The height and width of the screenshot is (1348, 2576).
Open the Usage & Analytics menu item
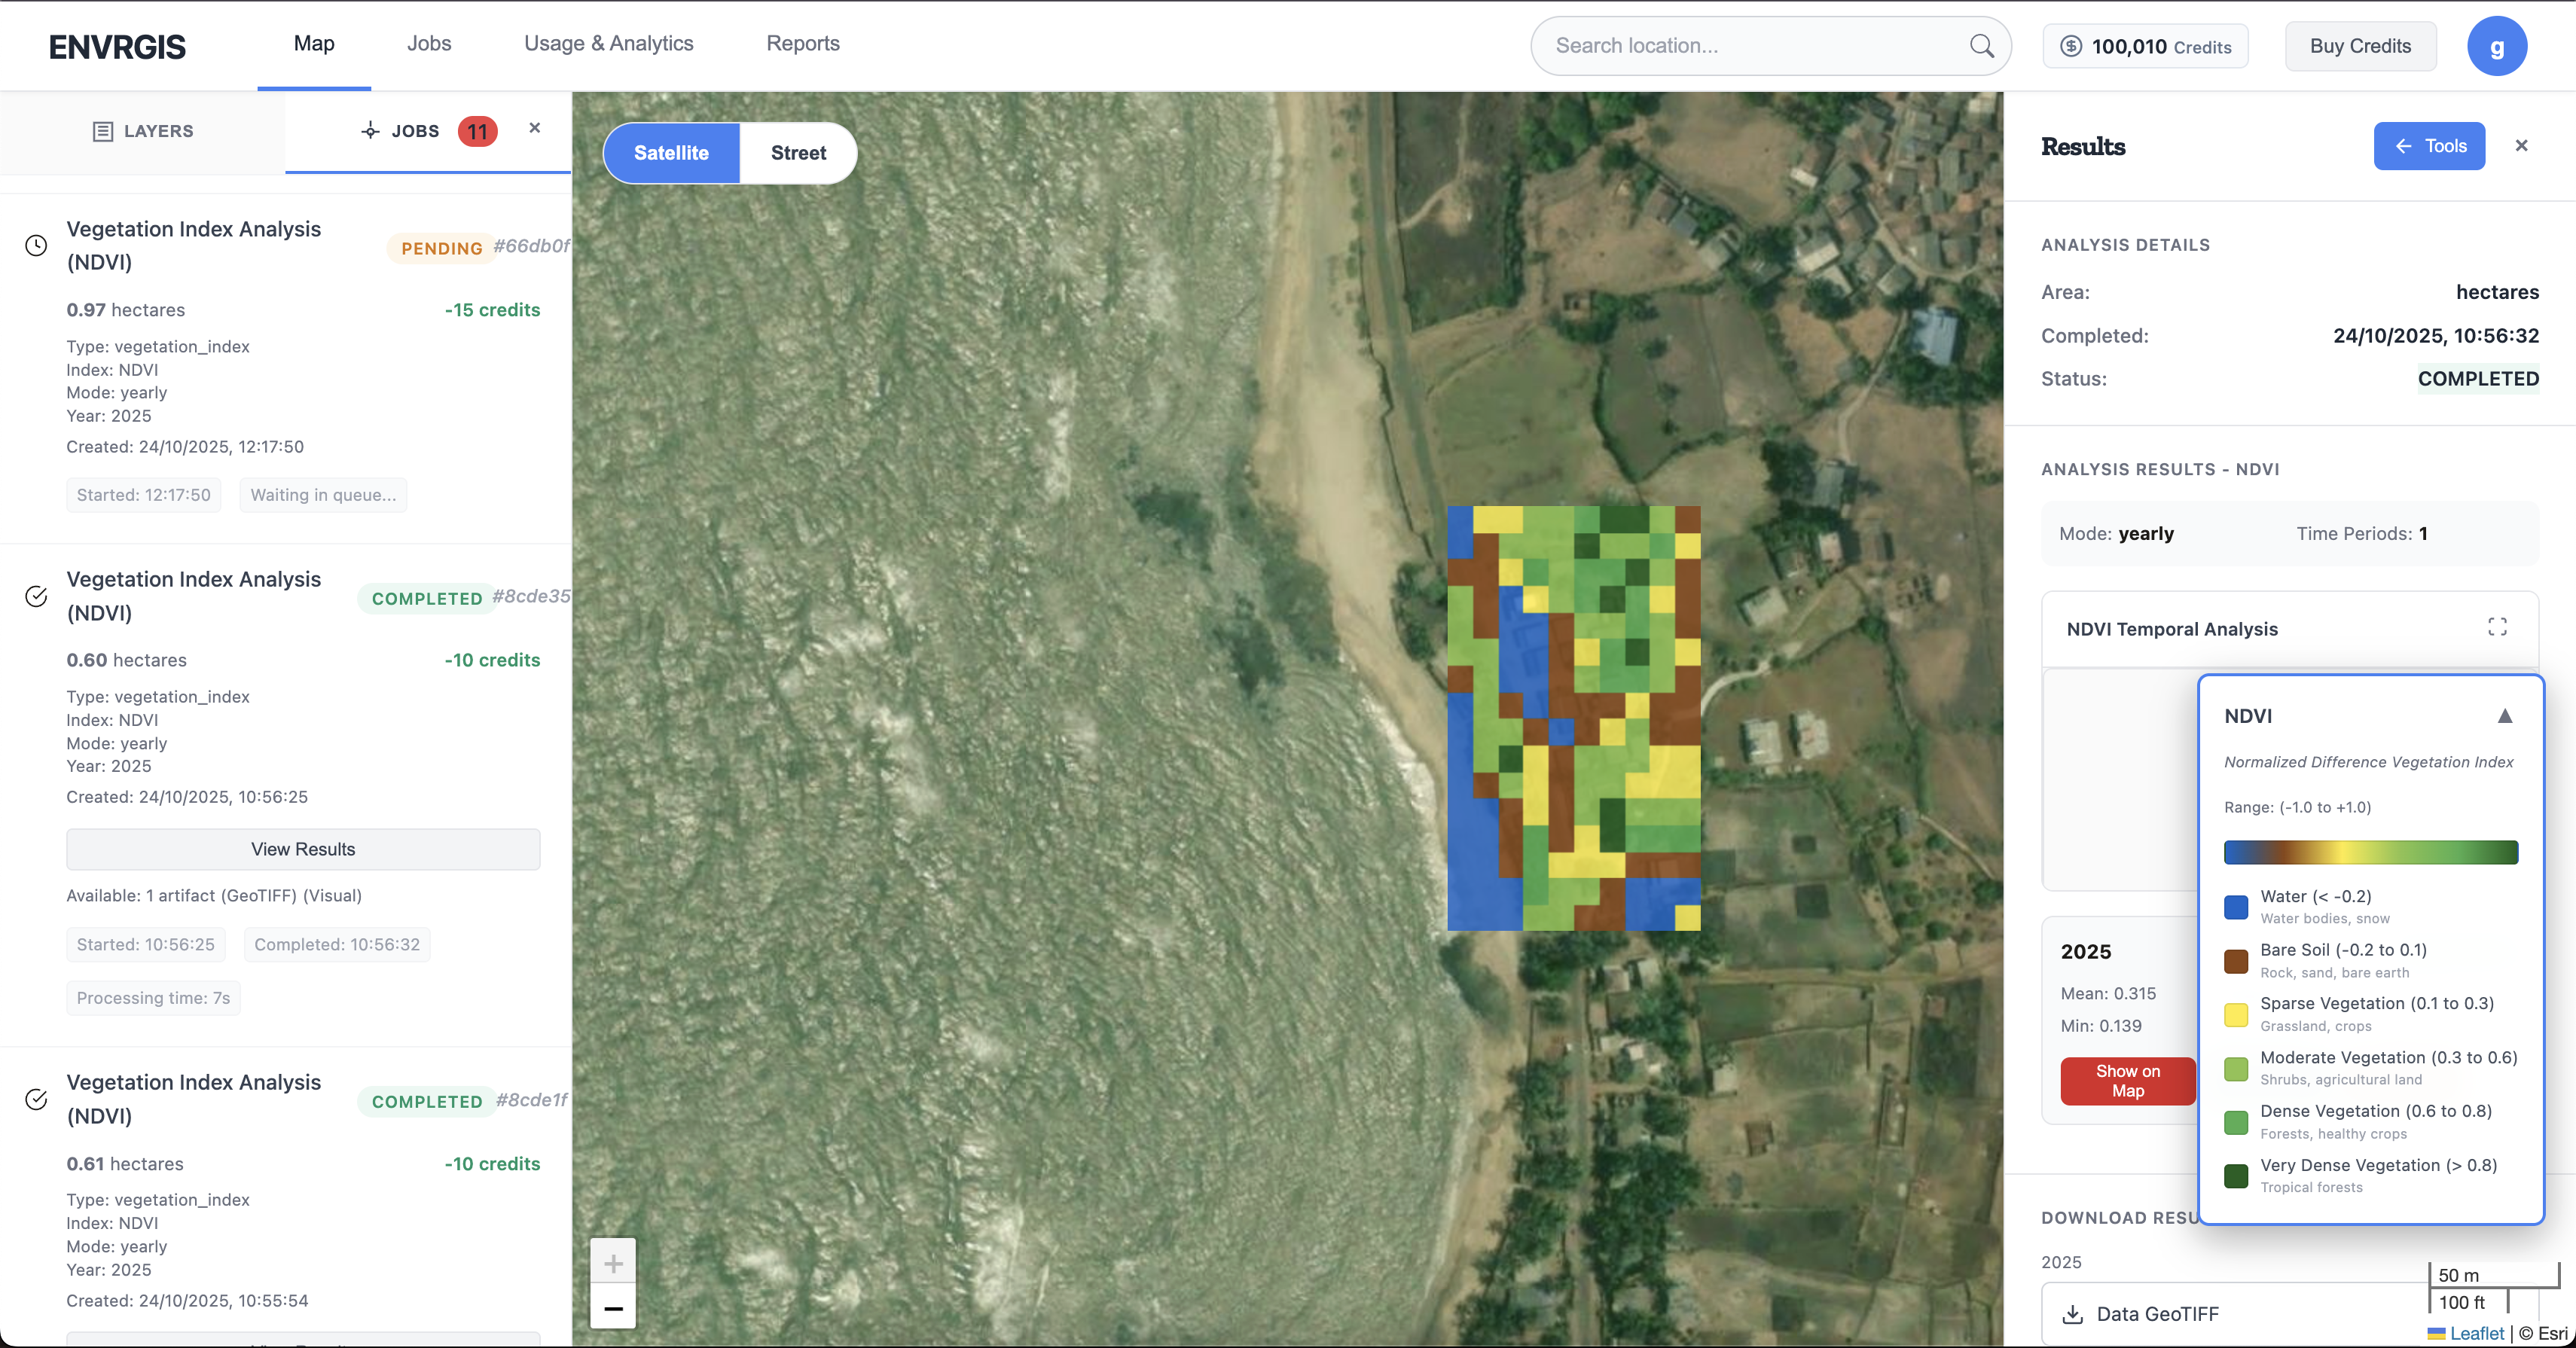[x=608, y=43]
